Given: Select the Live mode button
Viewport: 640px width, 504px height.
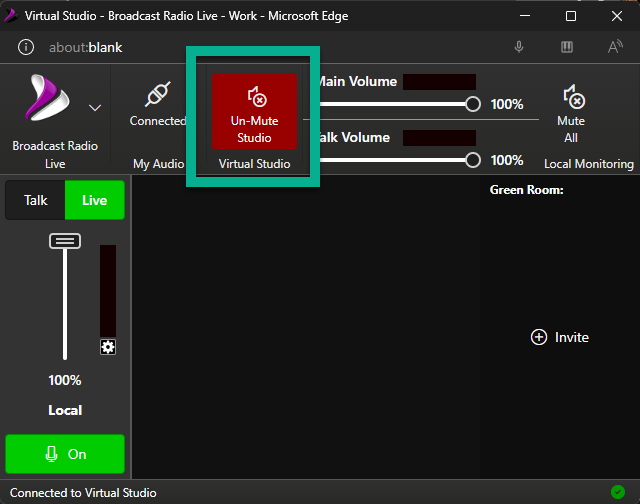Looking at the screenshot, I should 95,200.
